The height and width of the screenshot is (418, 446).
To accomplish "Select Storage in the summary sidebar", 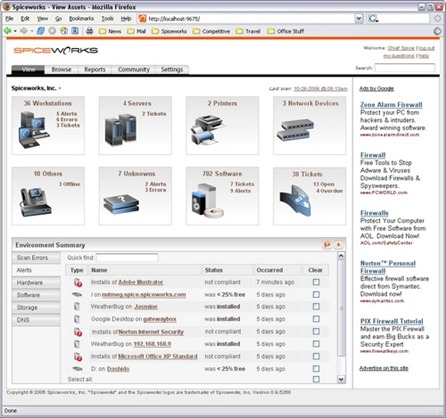I will coord(36,307).
